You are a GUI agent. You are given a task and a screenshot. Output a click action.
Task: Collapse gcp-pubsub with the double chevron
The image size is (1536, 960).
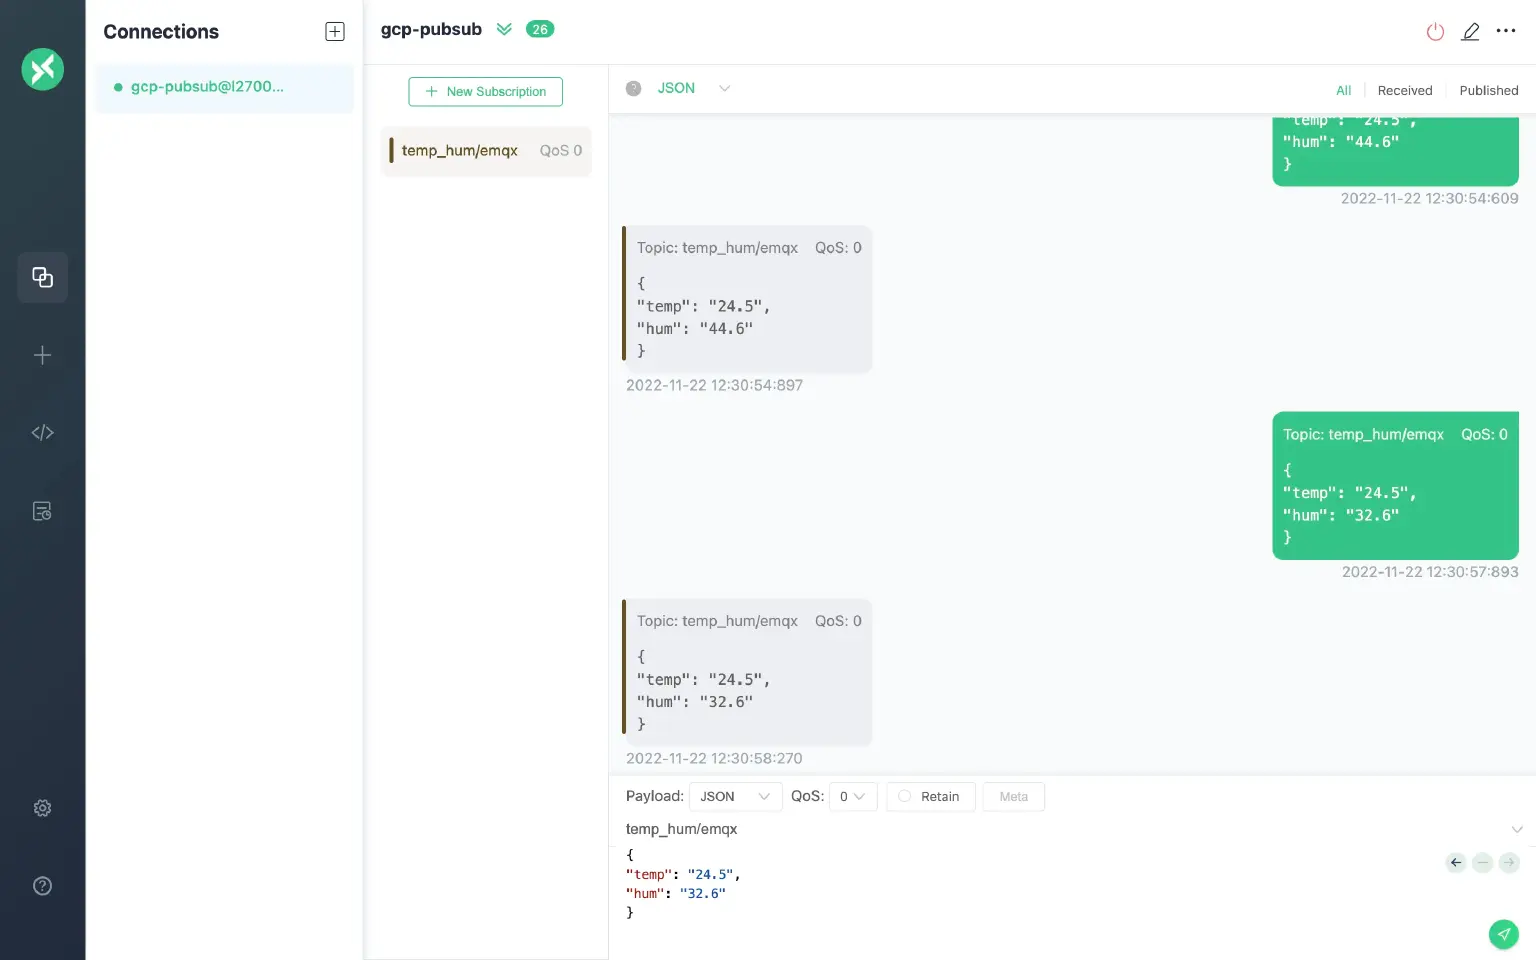(x=504, y=29)
